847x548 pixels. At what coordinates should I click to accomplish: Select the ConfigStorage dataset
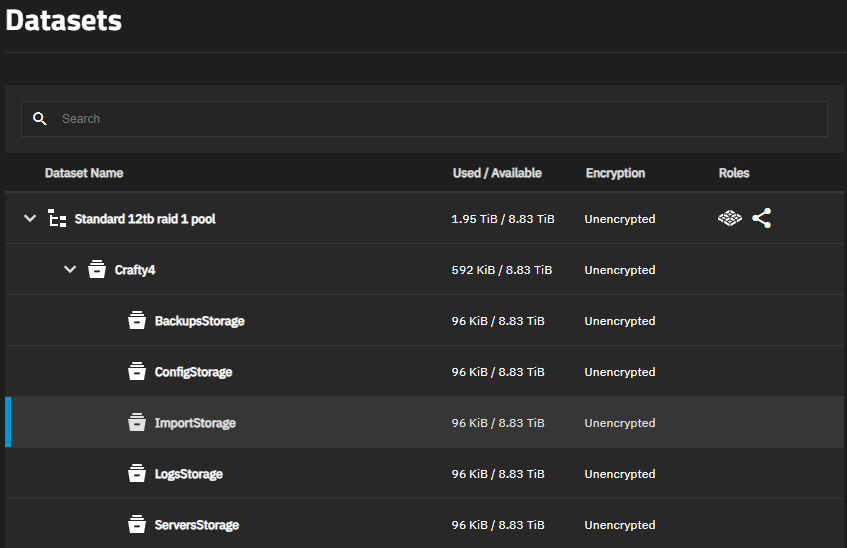click(x=193, y=372)
